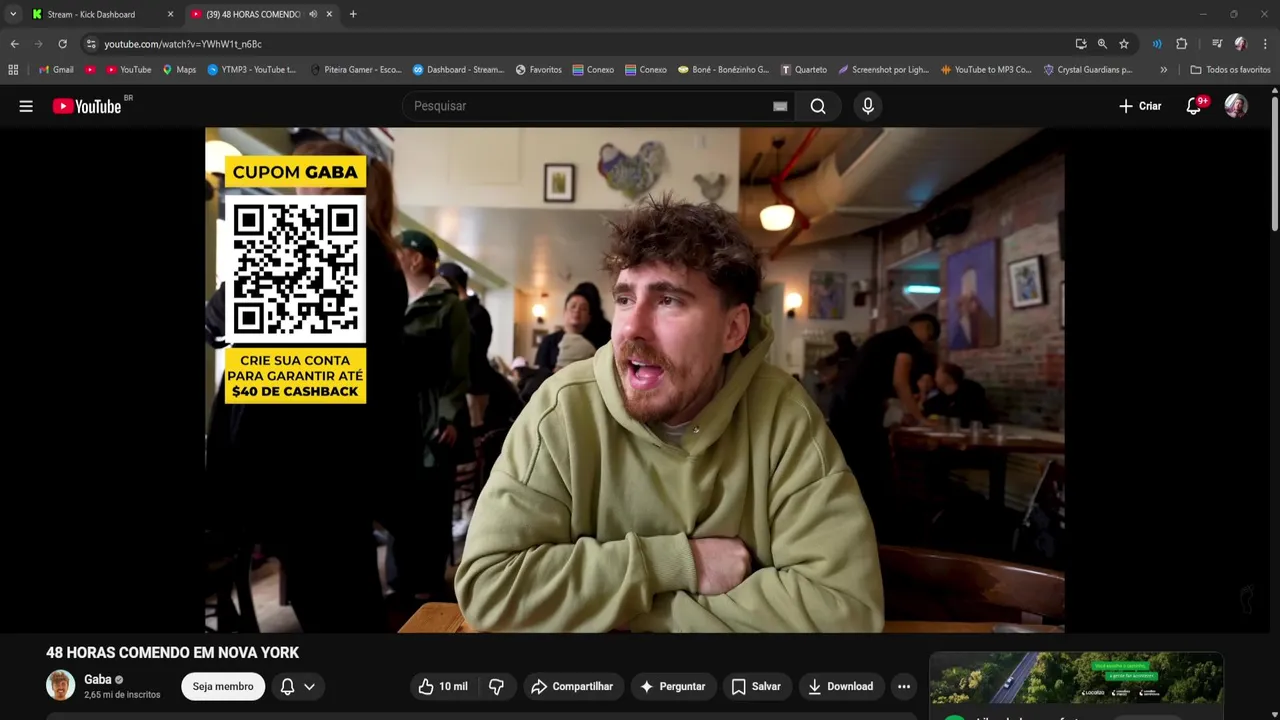Open the Quarteto bookmark

(x=804, y=70)
